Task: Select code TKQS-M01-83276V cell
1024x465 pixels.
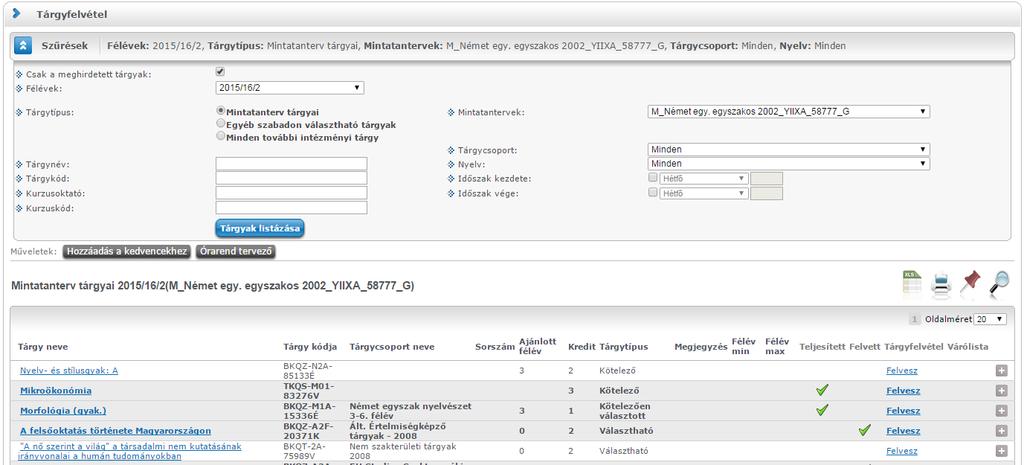Action: click(310, 391)
